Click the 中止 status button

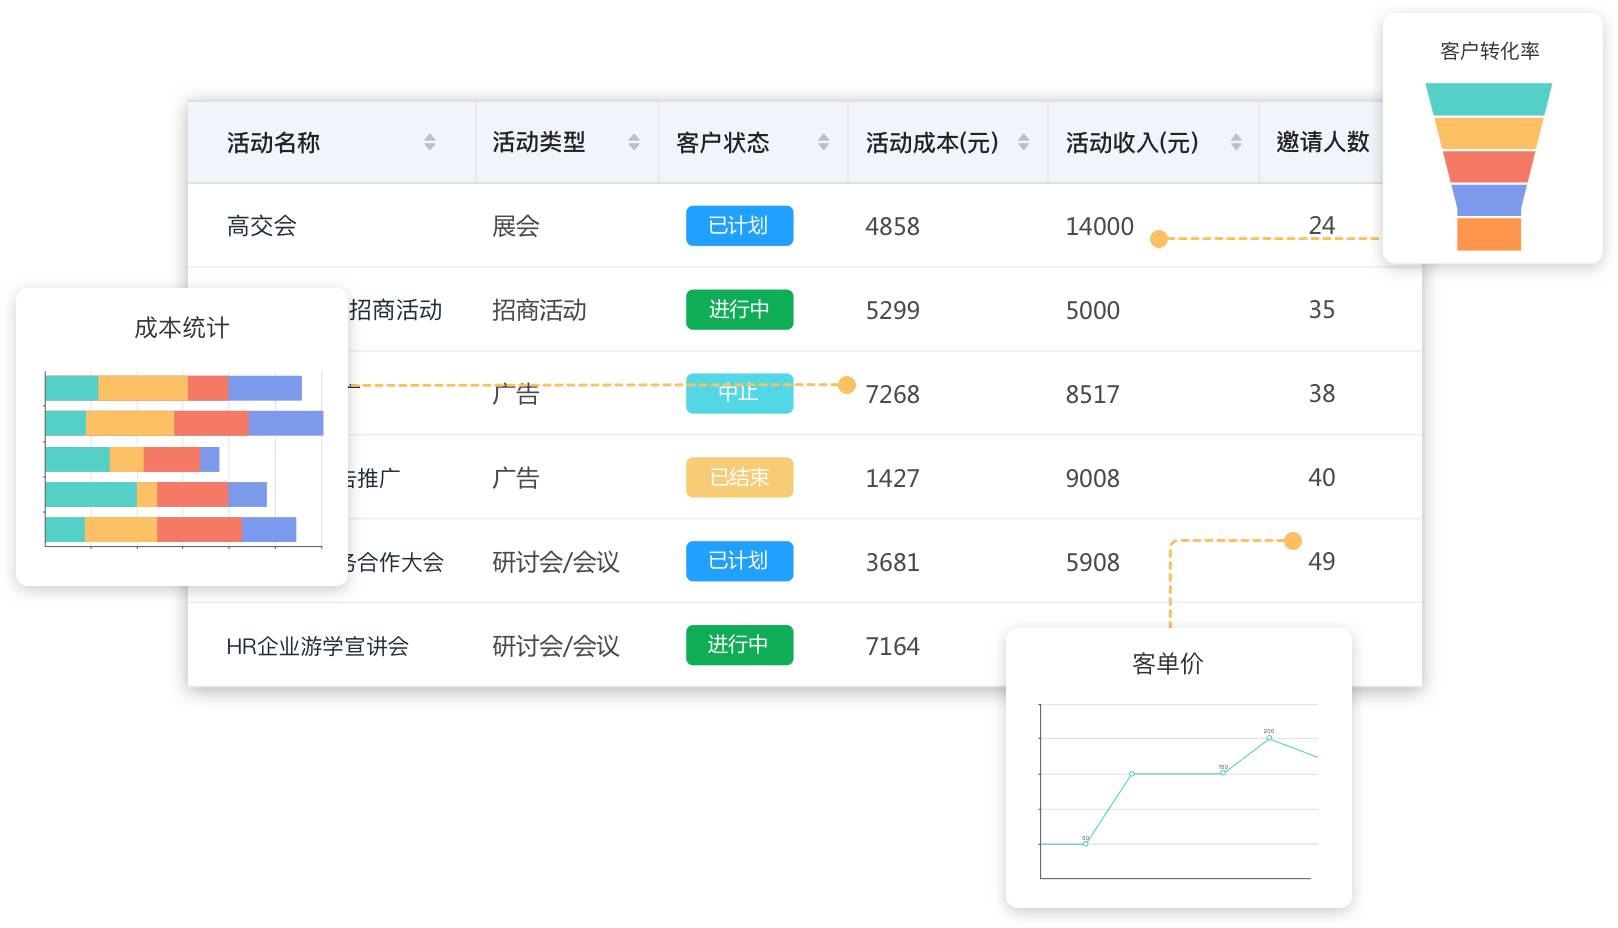coord(739,393)
